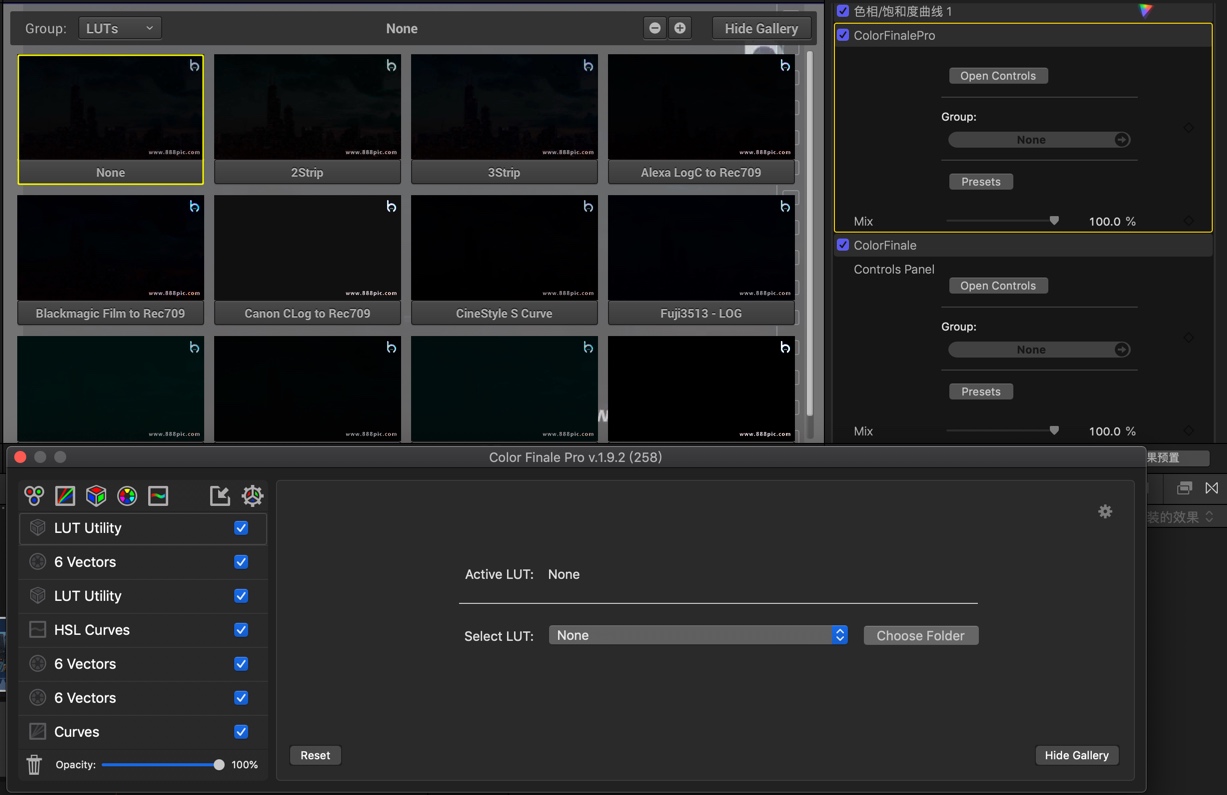This screenshot has height=795, width=1227.
Task: Open the Select LUT dropdown
Action: click(x=698, y=634)
